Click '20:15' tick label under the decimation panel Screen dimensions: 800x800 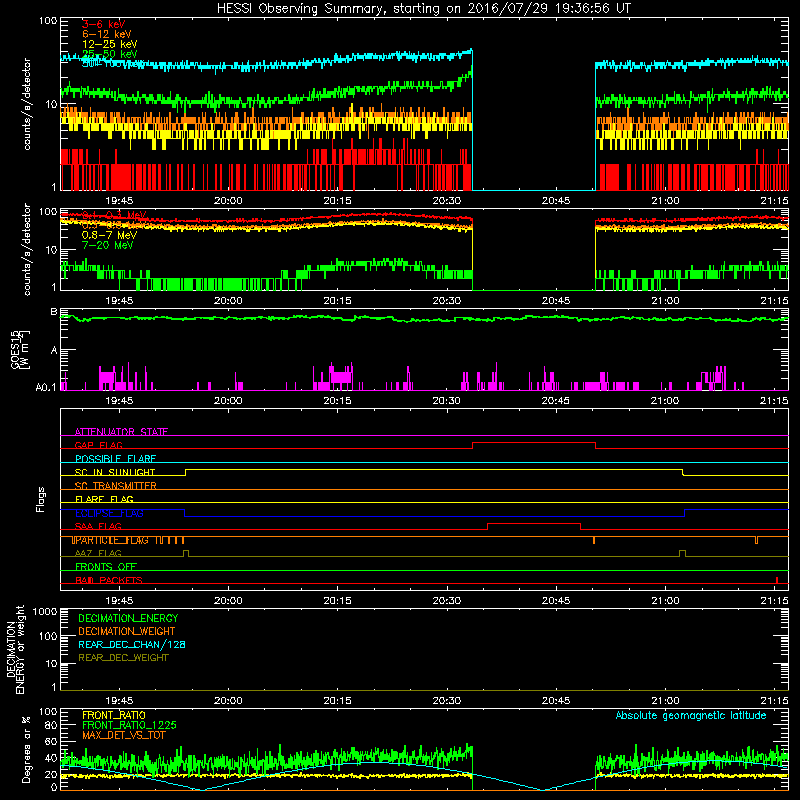(x=337, y=701)
